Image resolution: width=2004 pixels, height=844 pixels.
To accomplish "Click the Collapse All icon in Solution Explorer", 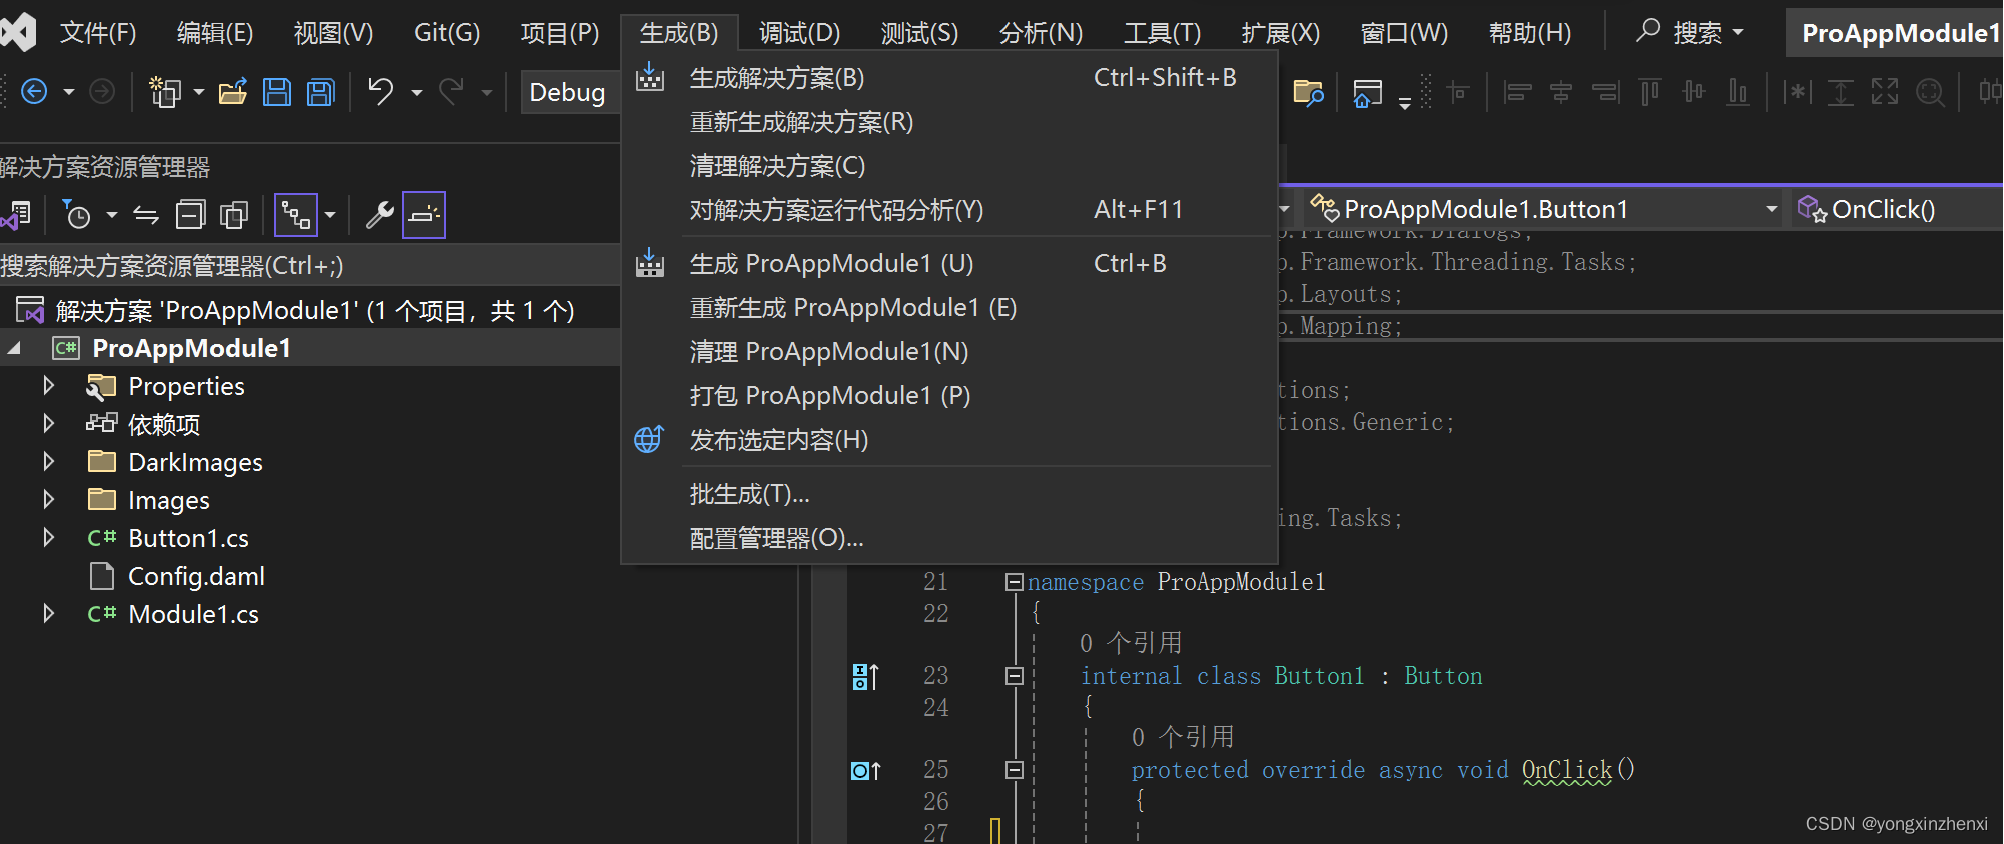I will (190, 215).
